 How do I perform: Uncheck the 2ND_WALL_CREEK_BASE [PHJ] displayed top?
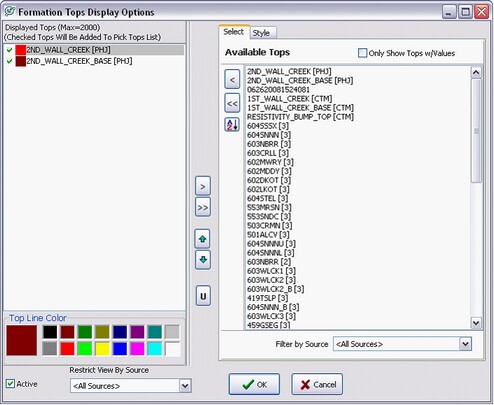pos(9,61)
